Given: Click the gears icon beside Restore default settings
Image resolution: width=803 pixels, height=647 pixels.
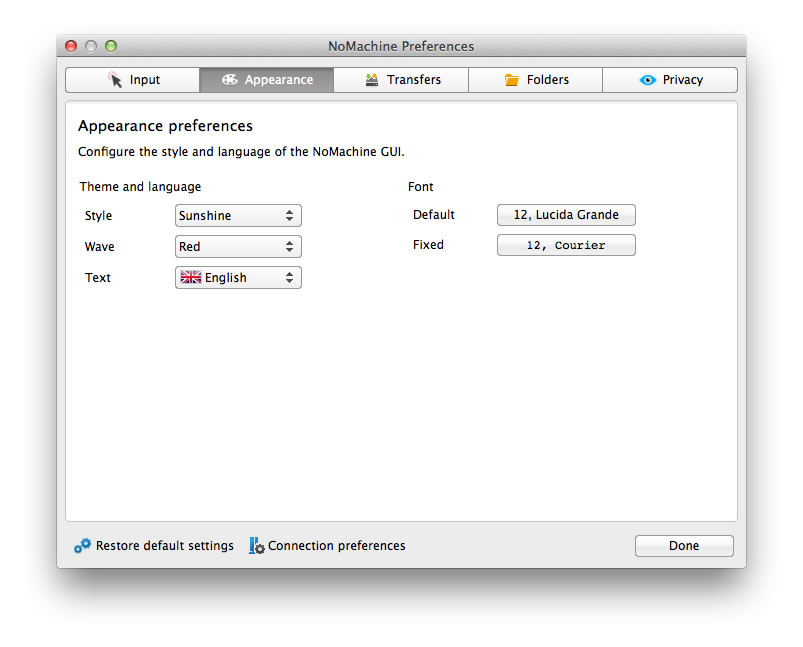Looking at the screenshot, I should [82, 546].
